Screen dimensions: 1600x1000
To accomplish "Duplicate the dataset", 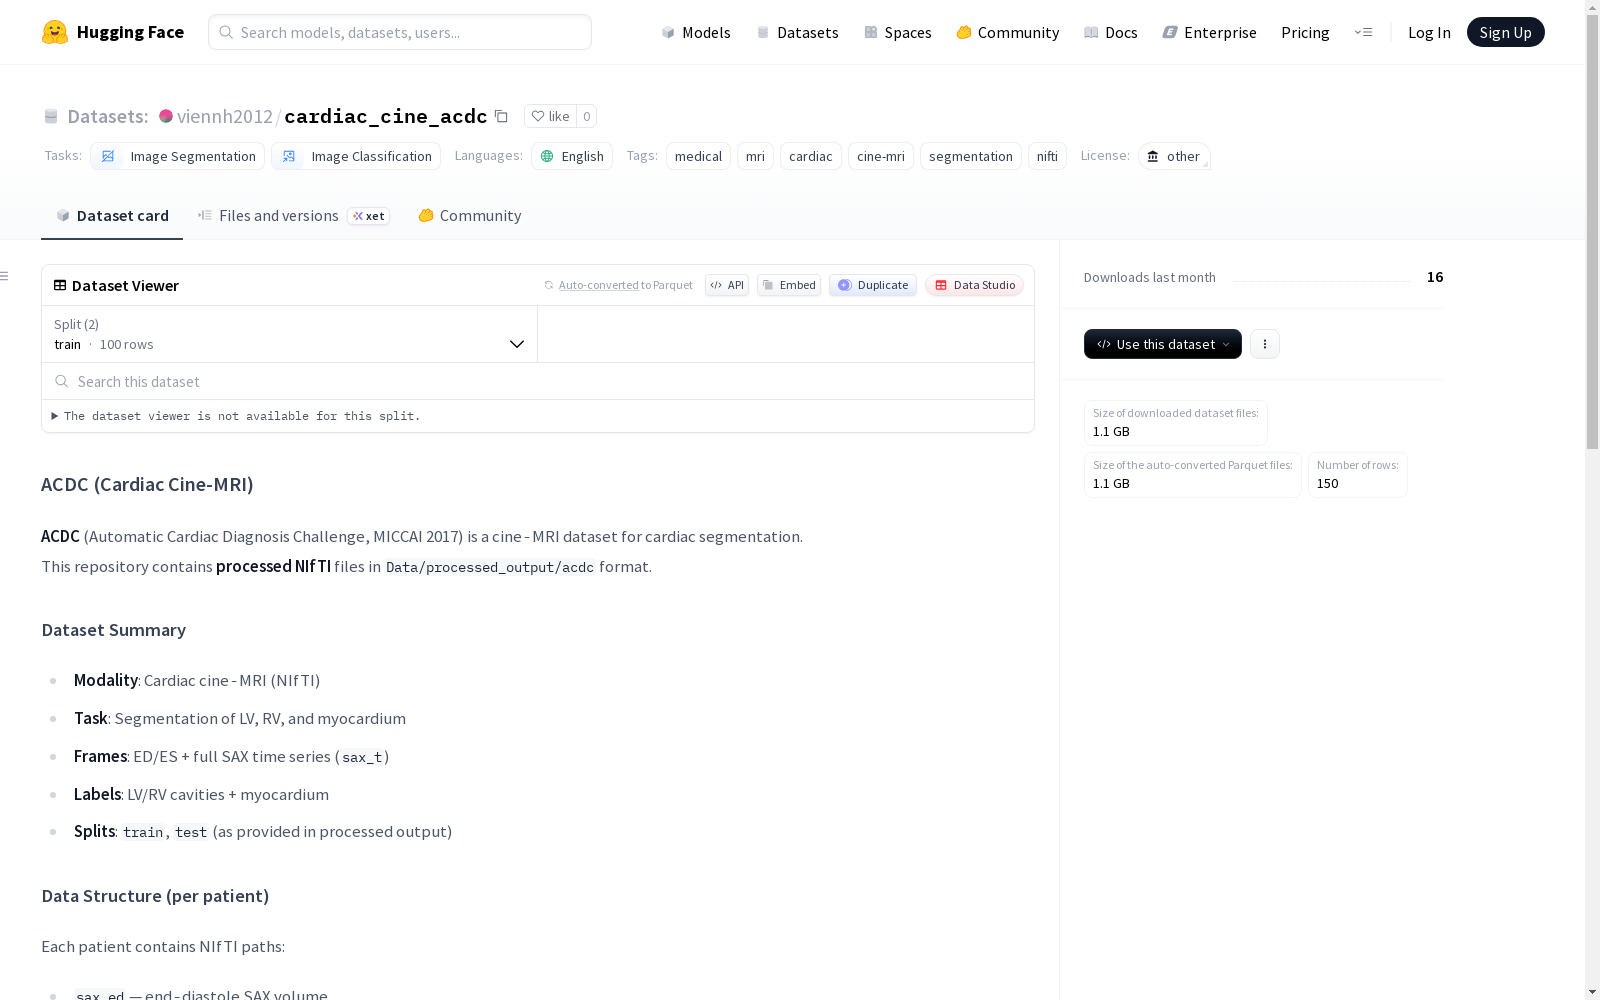I will click(x=873, y=285).
